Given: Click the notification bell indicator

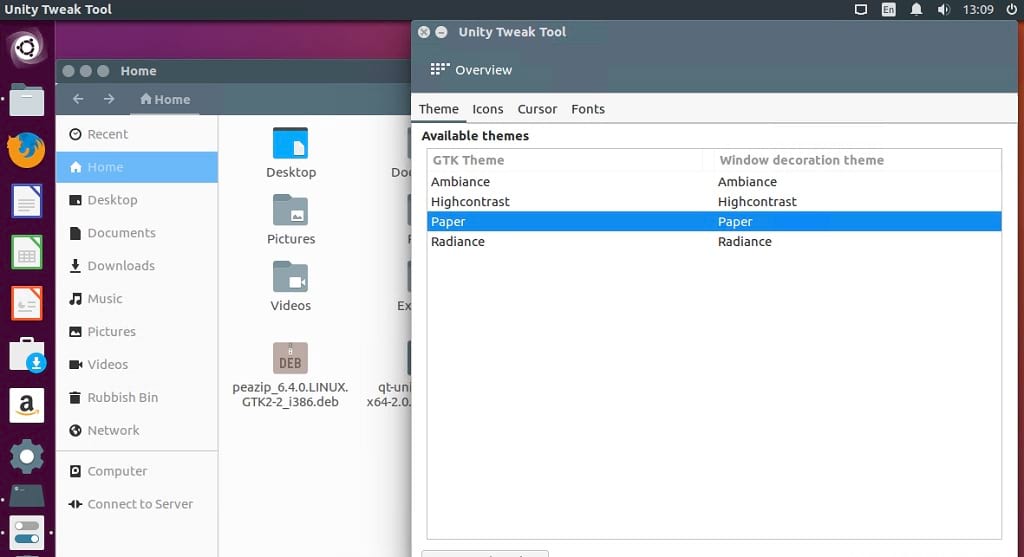Looking at the screenshot, I should pos(916,9).
